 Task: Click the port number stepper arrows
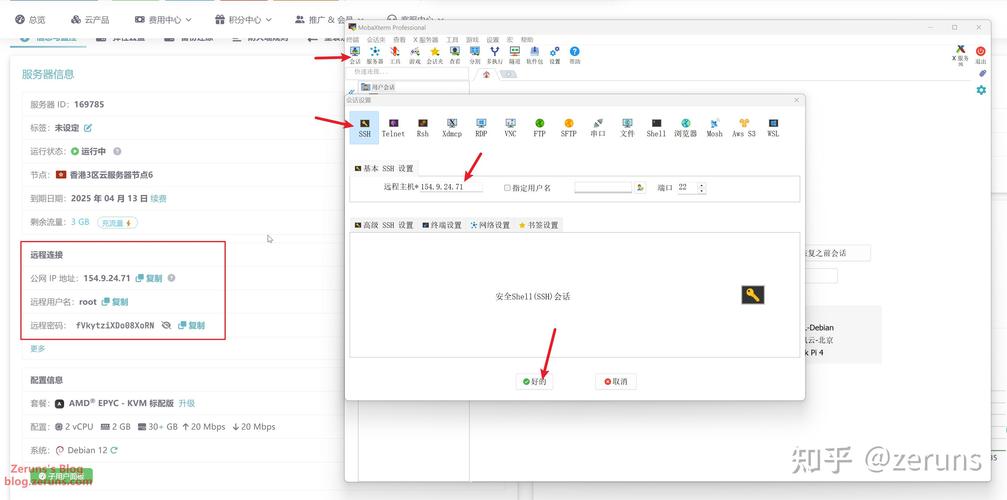(x=701, y=188)
